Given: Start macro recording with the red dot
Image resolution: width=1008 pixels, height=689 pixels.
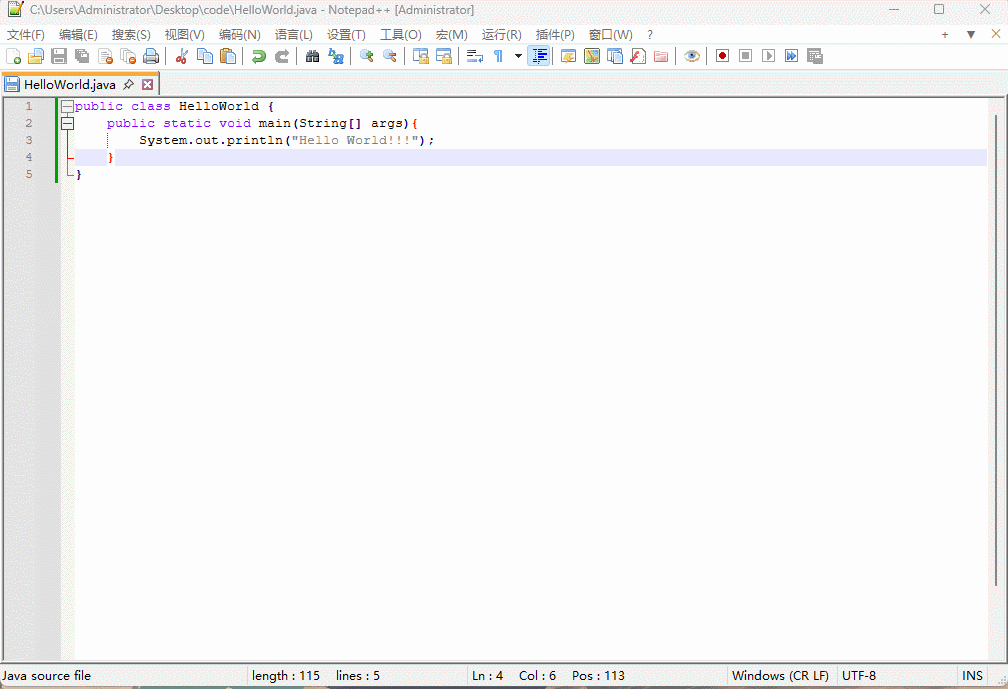Looking at the screenshot, I should [x=722, y=56].
